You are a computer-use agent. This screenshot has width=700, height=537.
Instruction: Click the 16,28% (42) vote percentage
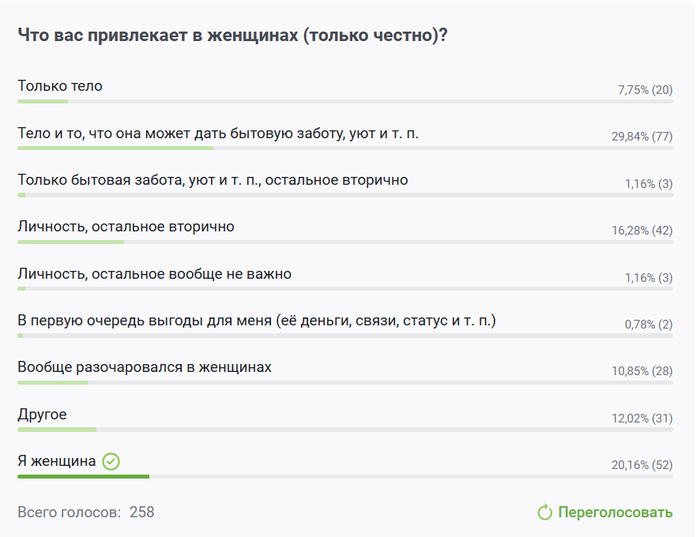(642, 231)
